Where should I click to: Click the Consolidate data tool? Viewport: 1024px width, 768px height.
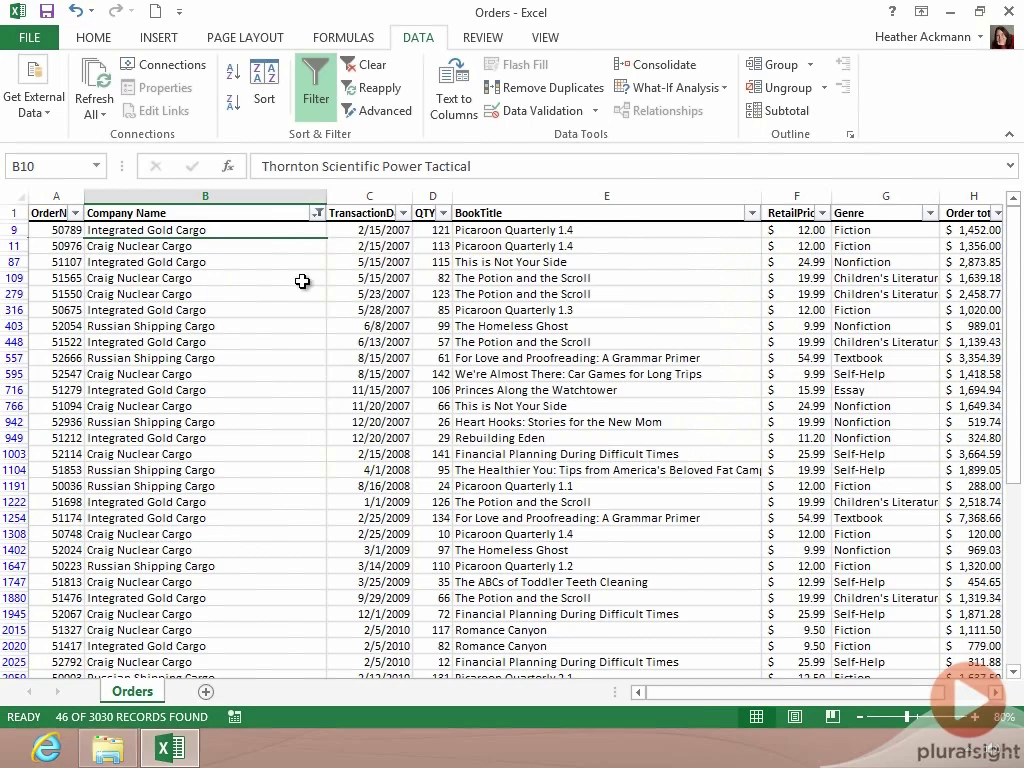(655, 65)
